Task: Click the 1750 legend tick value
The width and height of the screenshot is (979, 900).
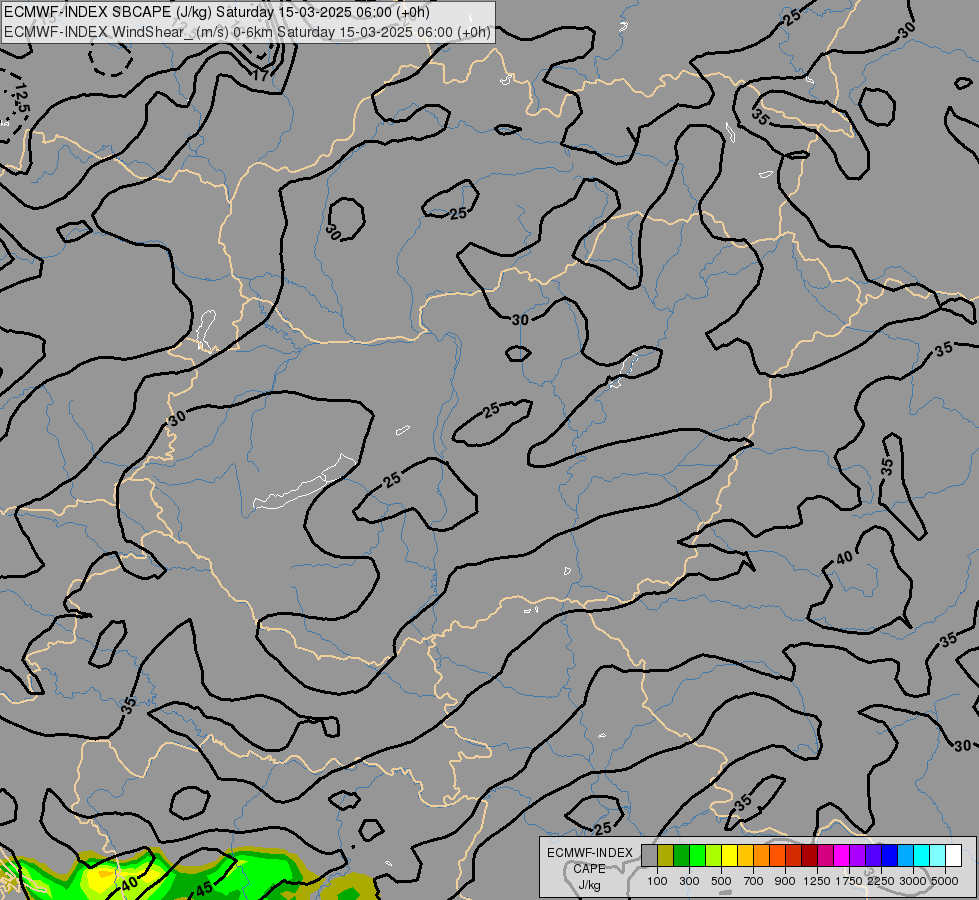Action: (849, 881)
